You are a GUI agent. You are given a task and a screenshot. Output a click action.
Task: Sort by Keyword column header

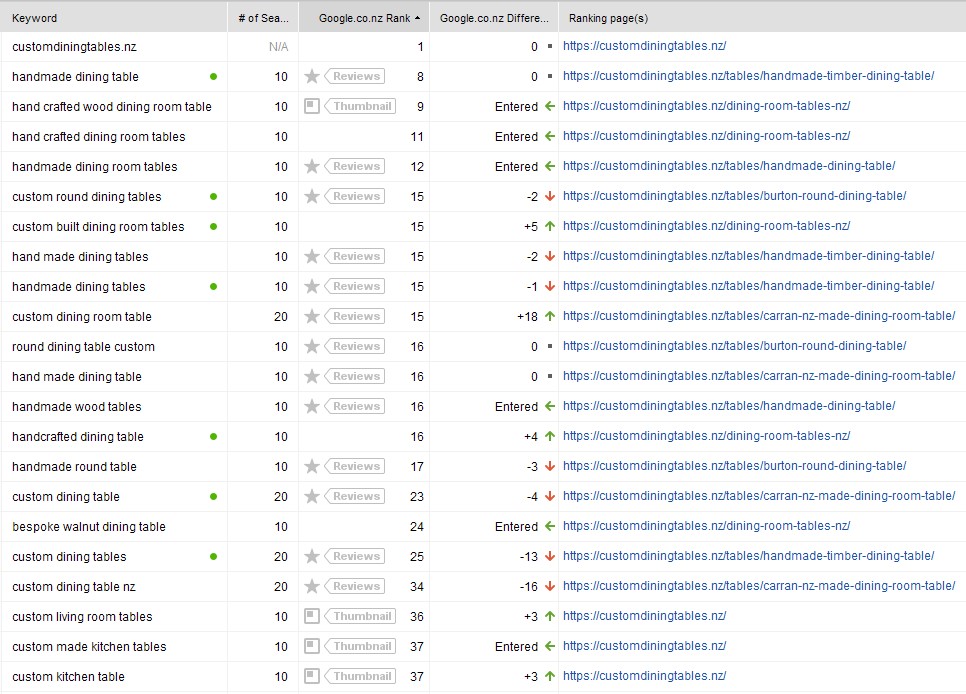[x=114, y=18]
